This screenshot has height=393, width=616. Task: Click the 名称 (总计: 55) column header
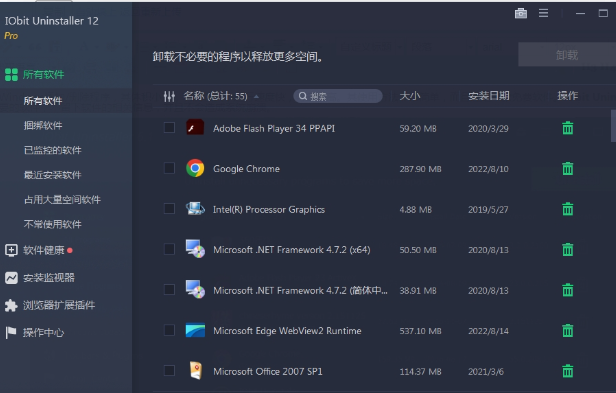[x=216, y=96]
